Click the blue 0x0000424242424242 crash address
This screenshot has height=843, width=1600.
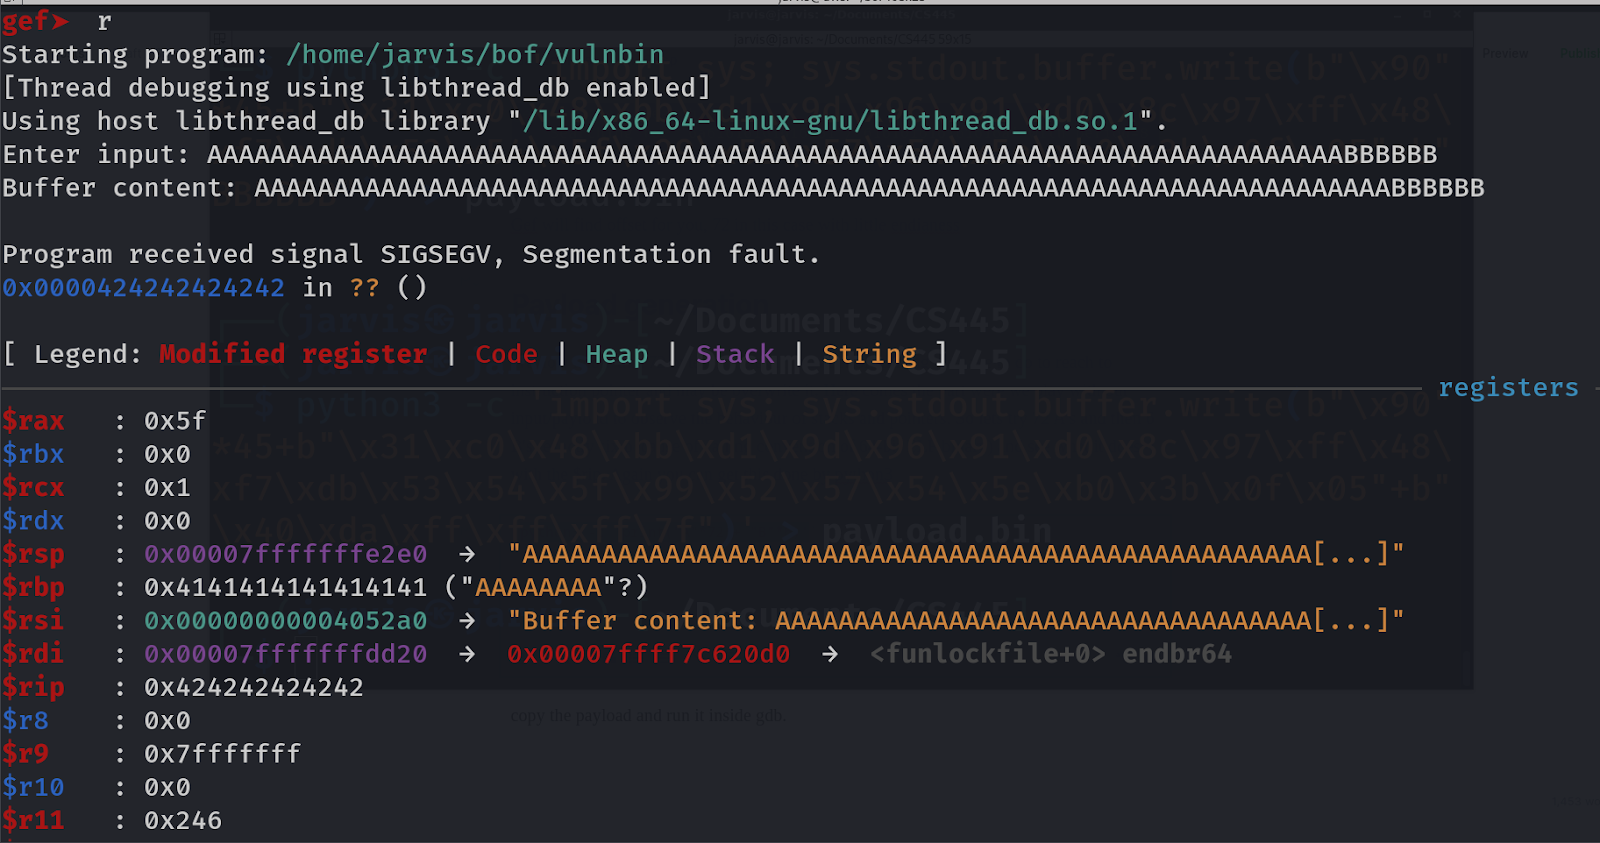pyautogui.click(x=143, y=288)
